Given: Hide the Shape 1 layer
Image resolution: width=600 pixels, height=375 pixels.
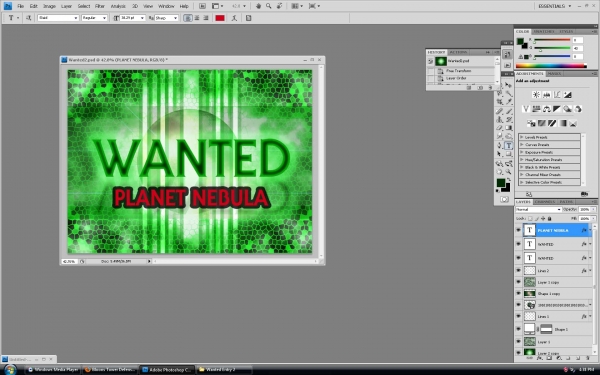Looking at the screenshot, I should coord(518,329).
